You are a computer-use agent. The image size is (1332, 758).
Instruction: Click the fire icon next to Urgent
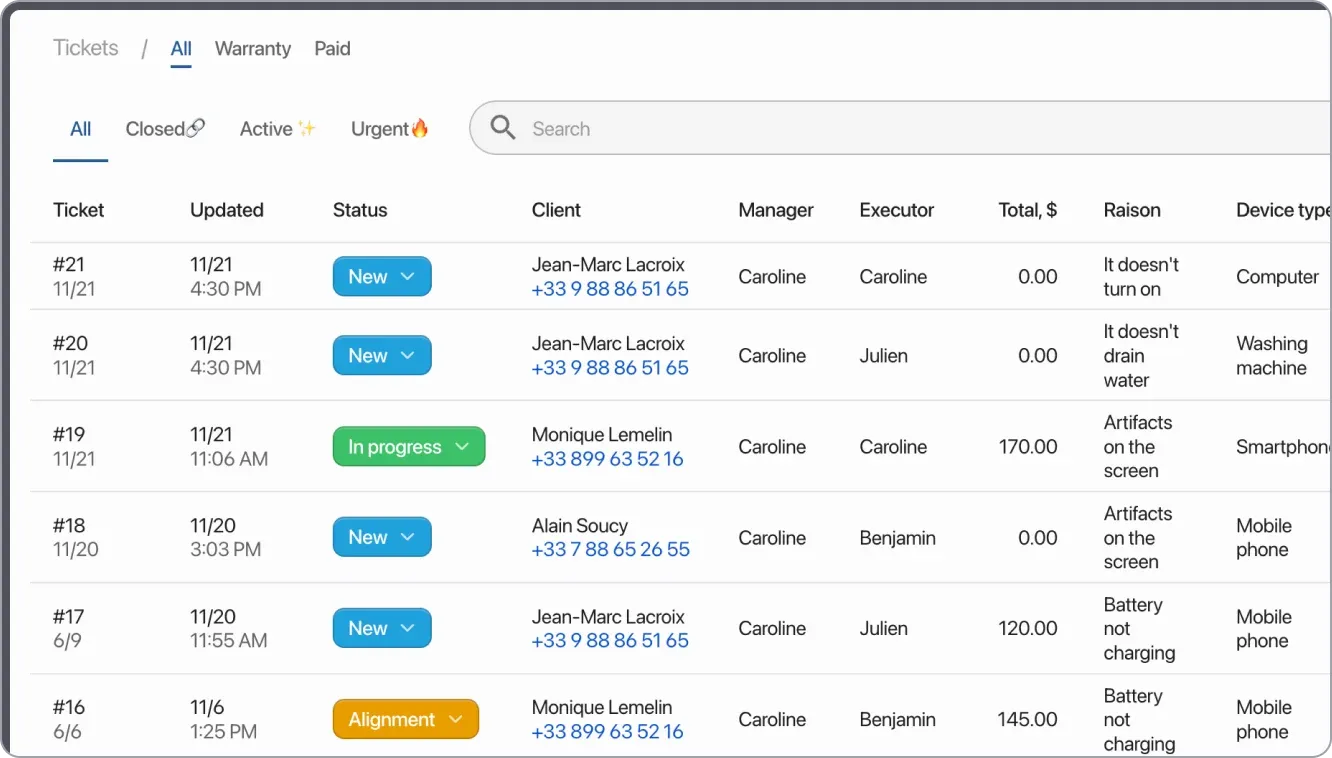coord(421,127)
